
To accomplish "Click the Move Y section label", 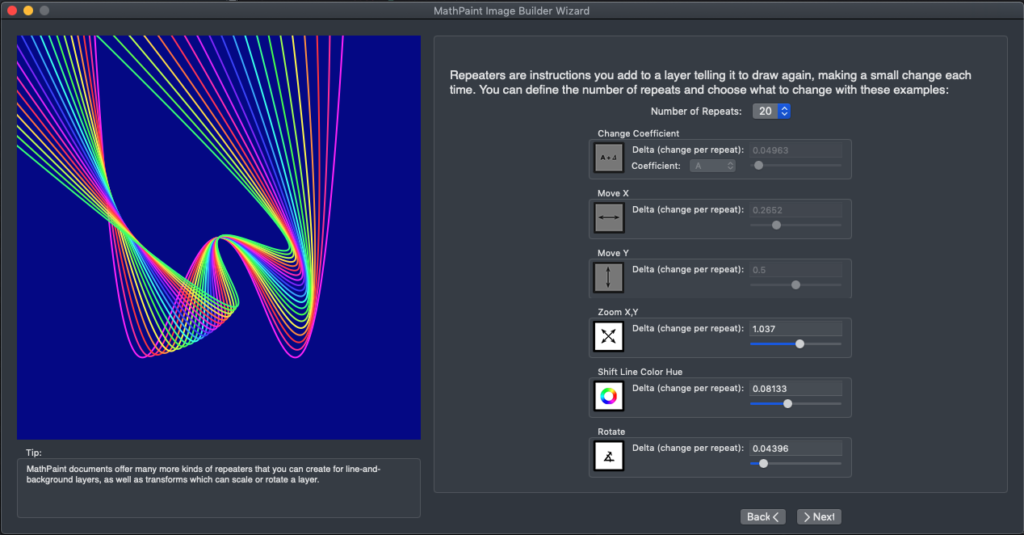I will click(613, 253).
